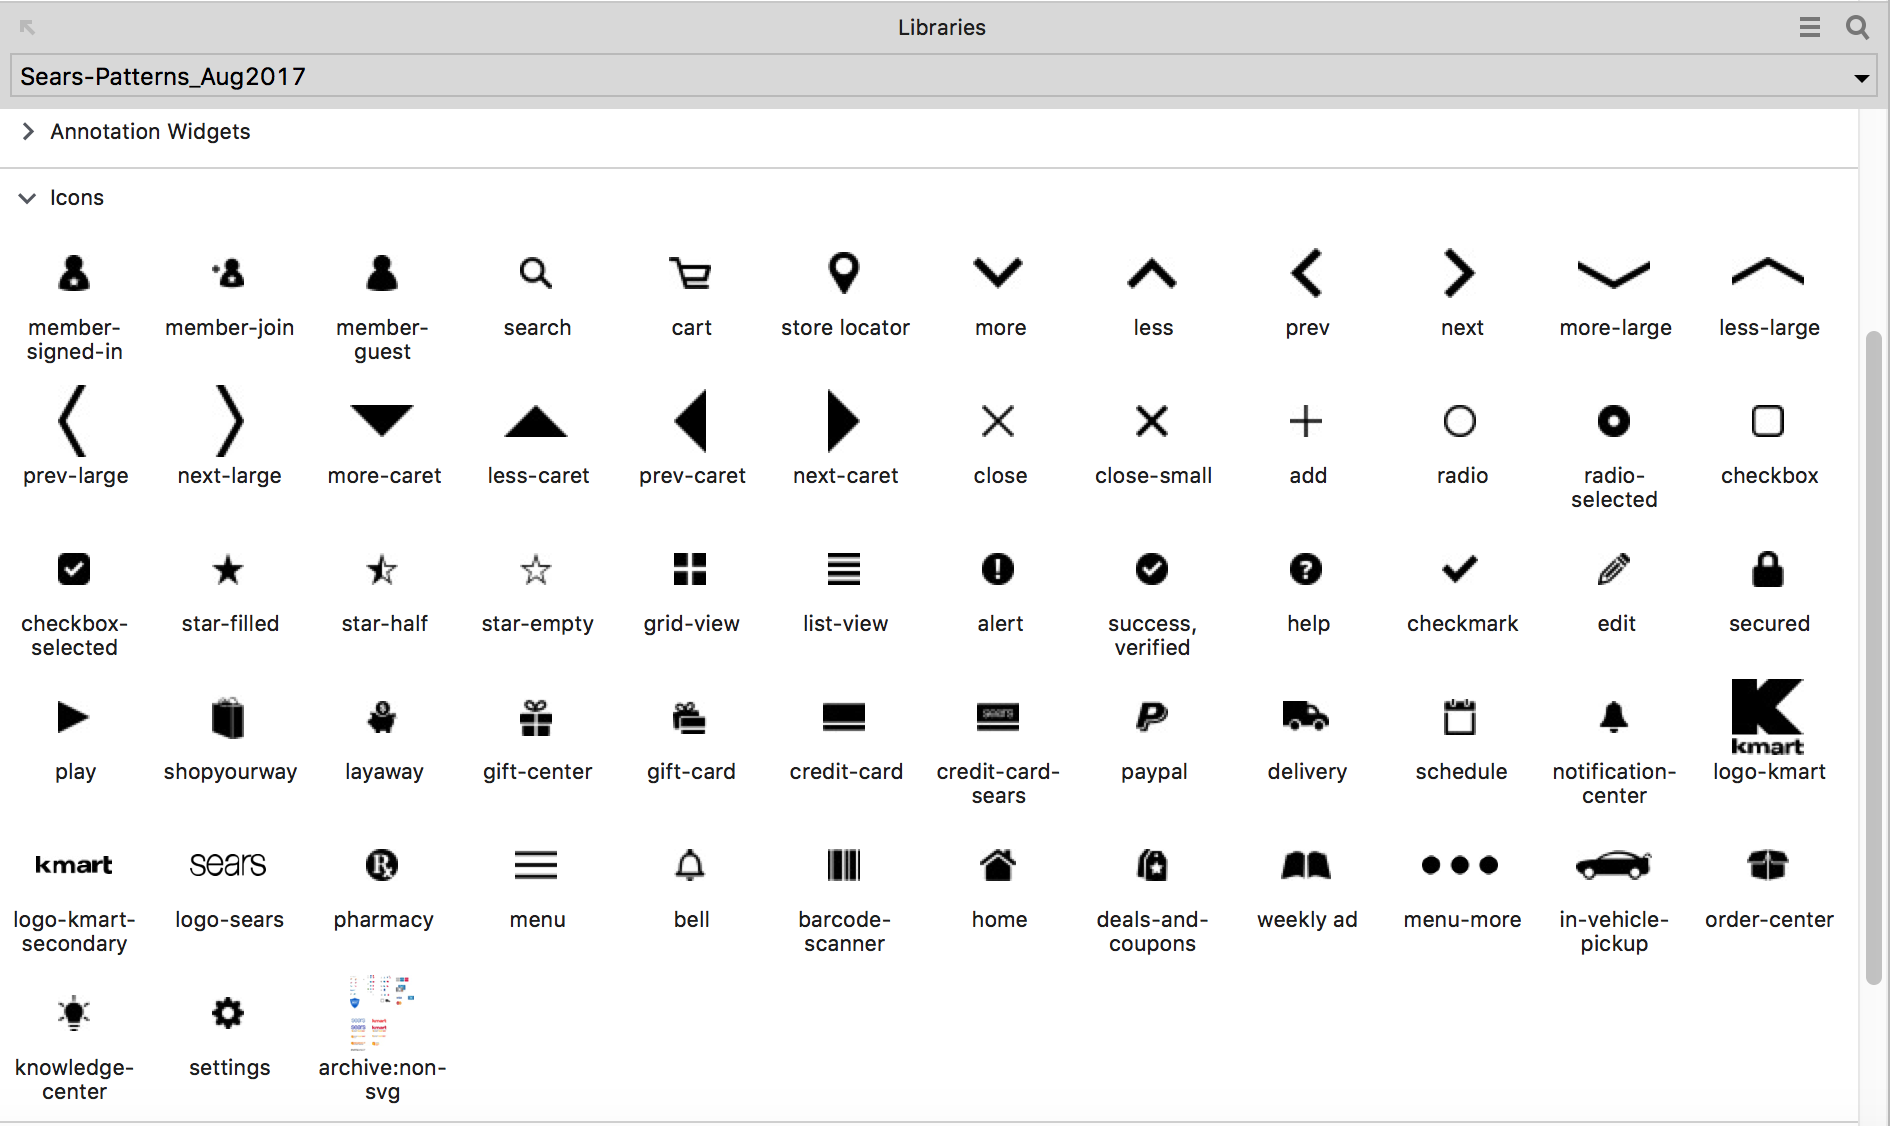The height and width of the screenshot is (1126, 1890).
Task: Select the order-center box icon widget
Action: coord(1768,865)
